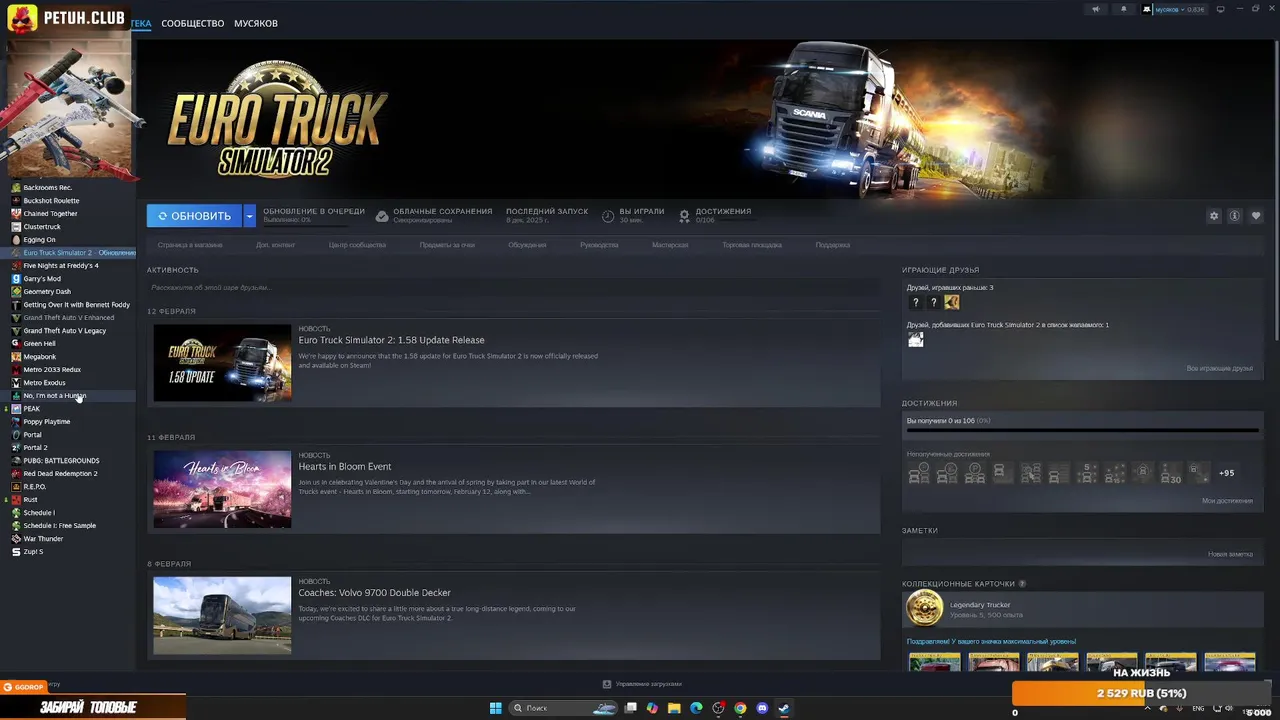Open Microsoft Edge from the taskbar
This screenshot has width=1280, height=720.
point(696,708)
